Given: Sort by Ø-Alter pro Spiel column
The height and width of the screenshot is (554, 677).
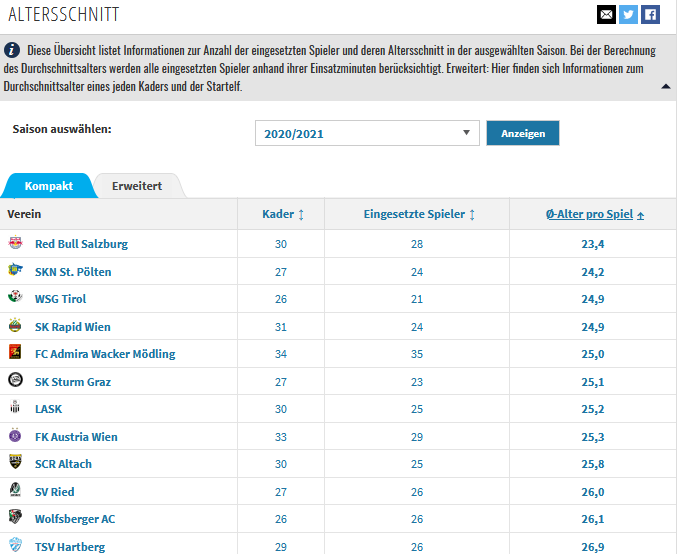Looking at the screenshot, I should (x=595, y=214).
